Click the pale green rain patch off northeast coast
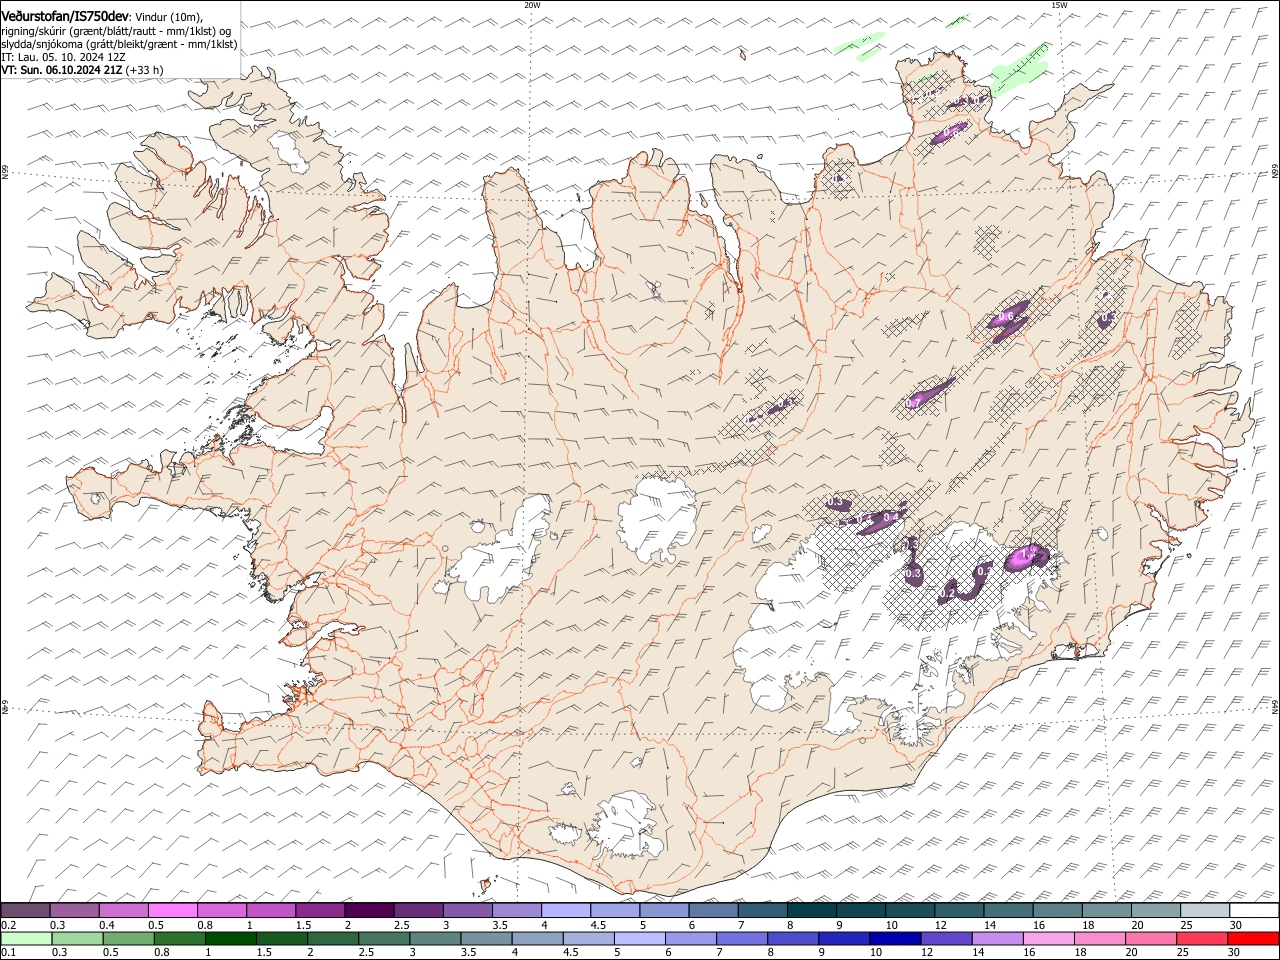1280x960 pixels. coord(1018,72)
